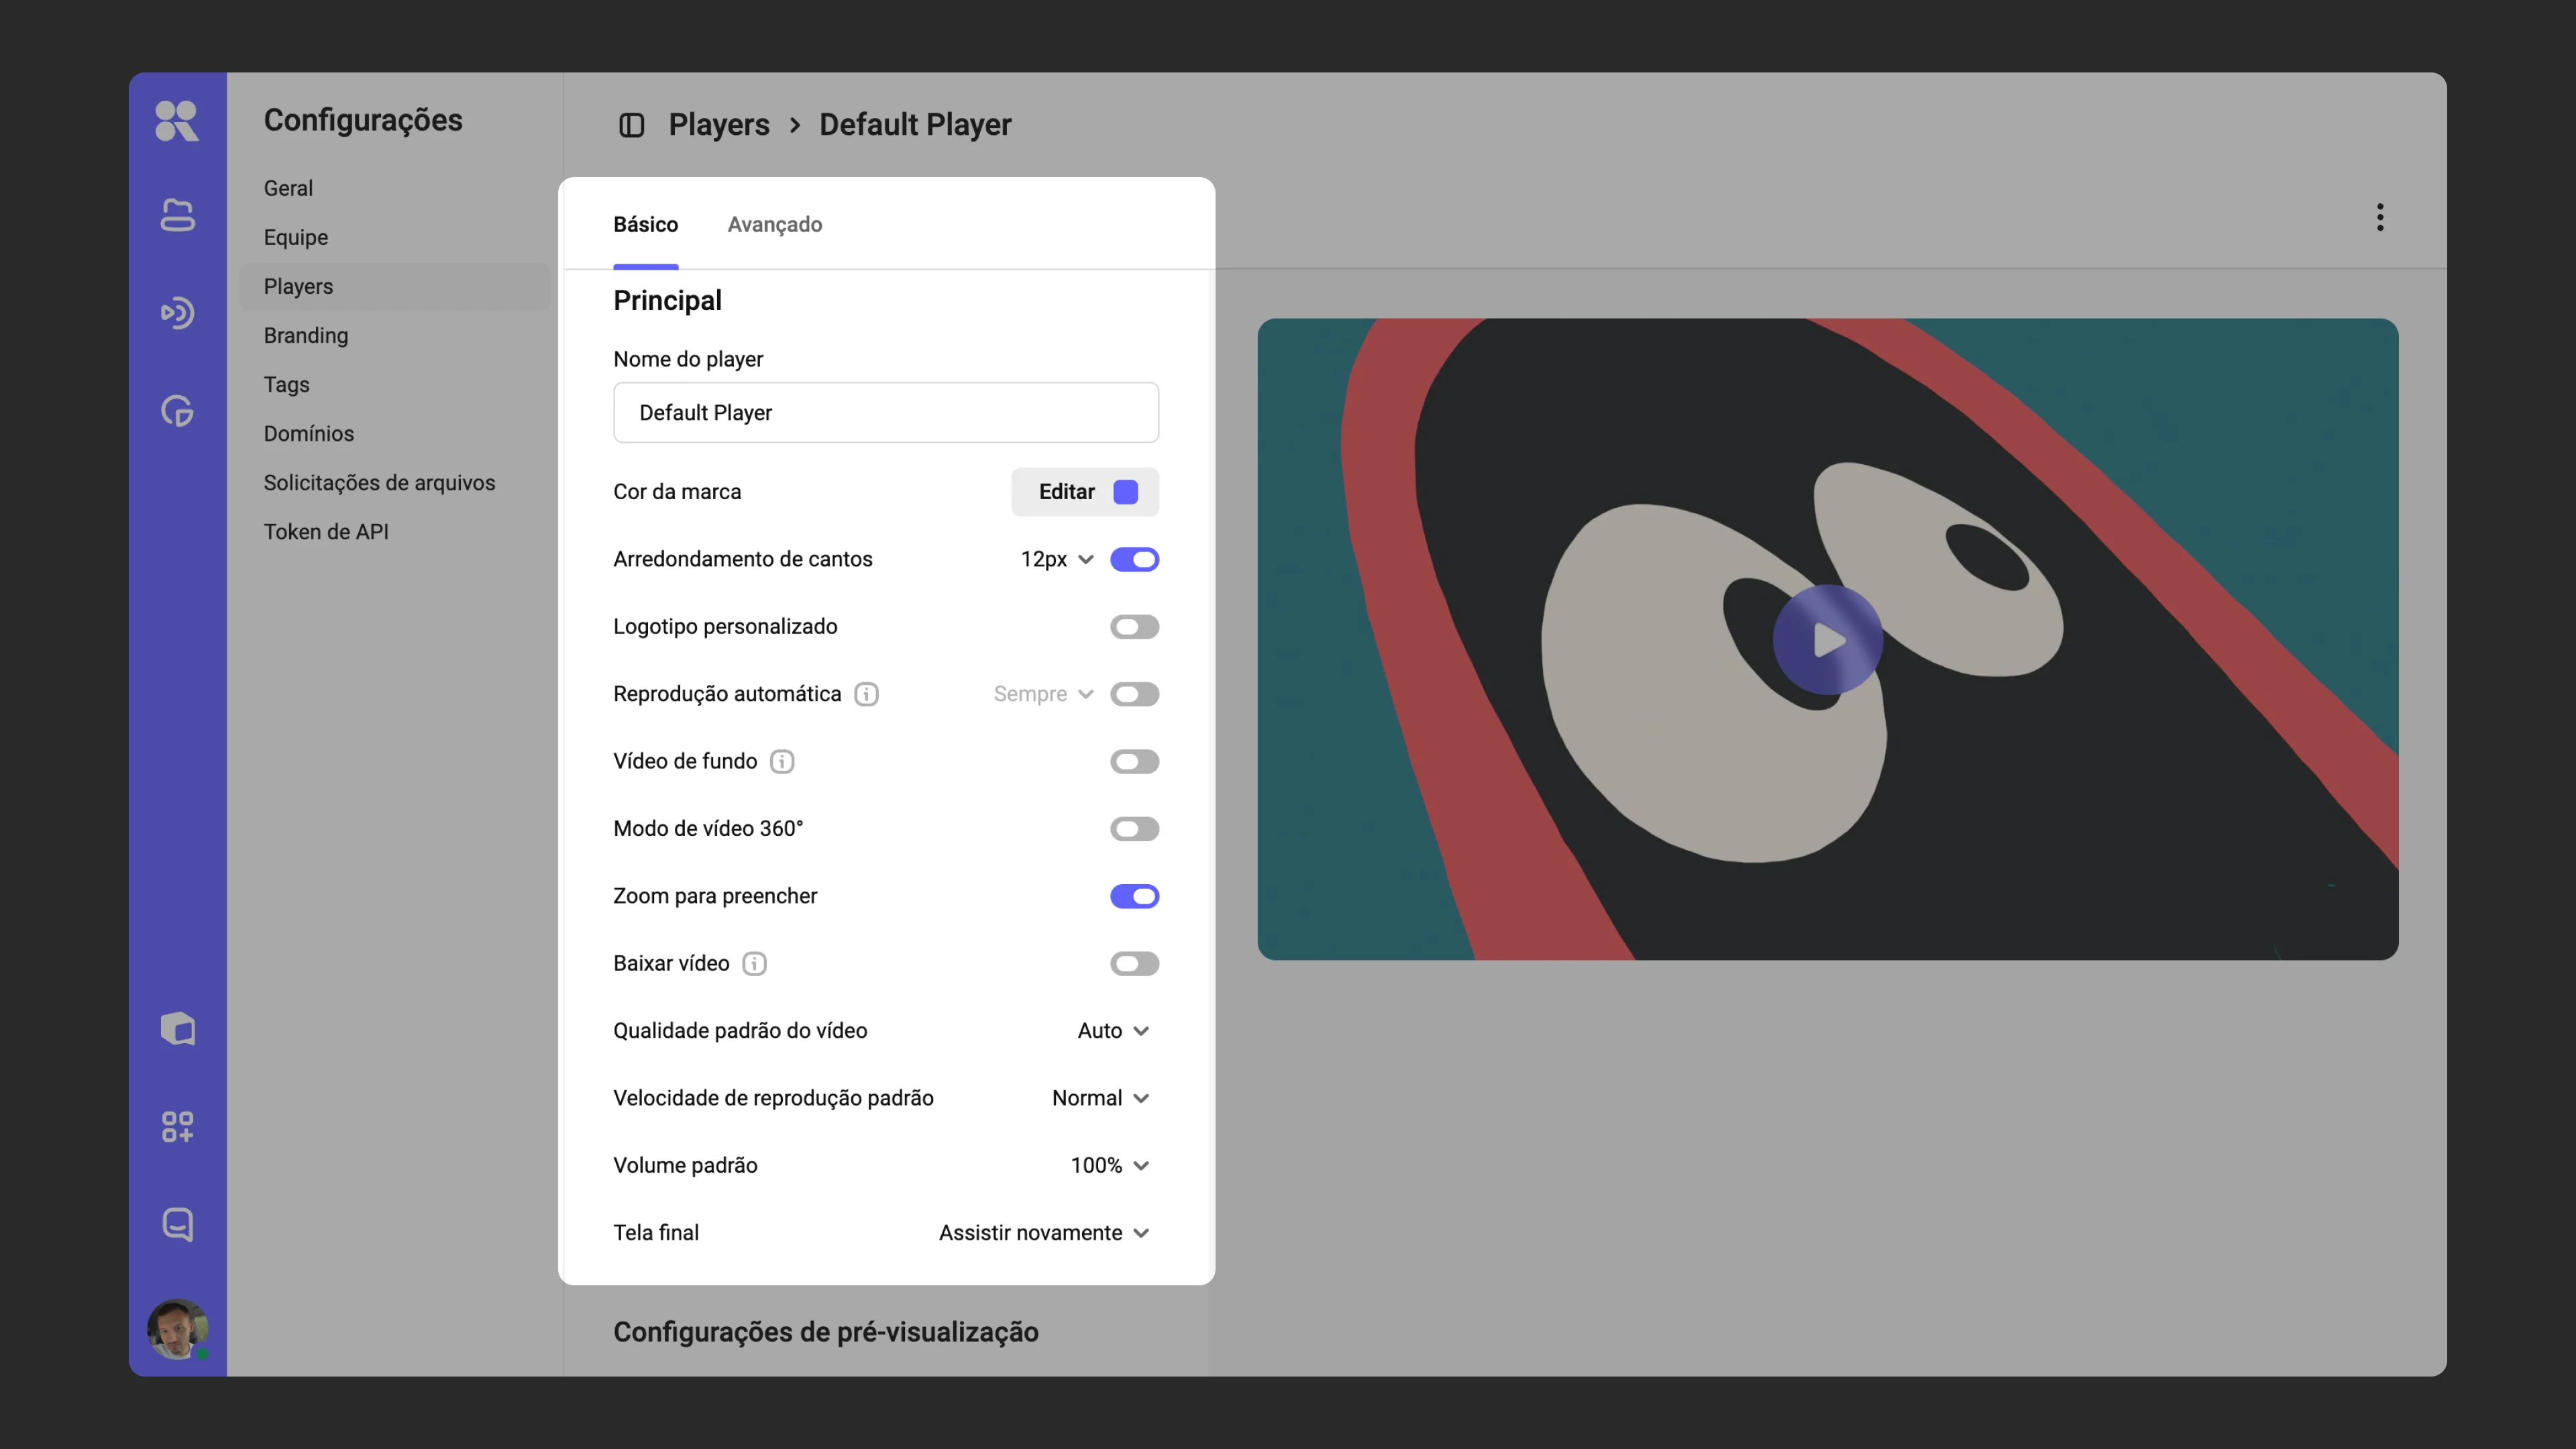2576x1449 pixels.
Task: Enable Modo de vídeo 360° toggle
Action: pos(1134,829)
